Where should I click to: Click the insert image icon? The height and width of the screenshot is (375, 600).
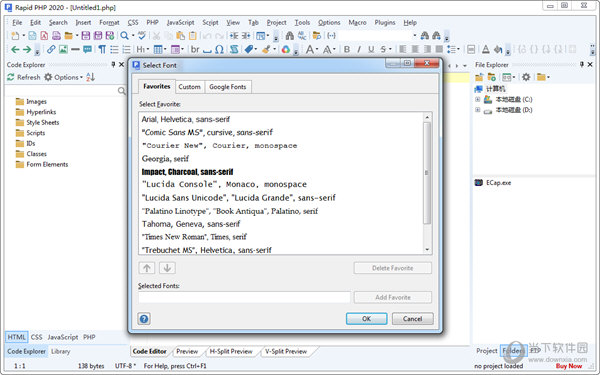(x=63, y=49)
